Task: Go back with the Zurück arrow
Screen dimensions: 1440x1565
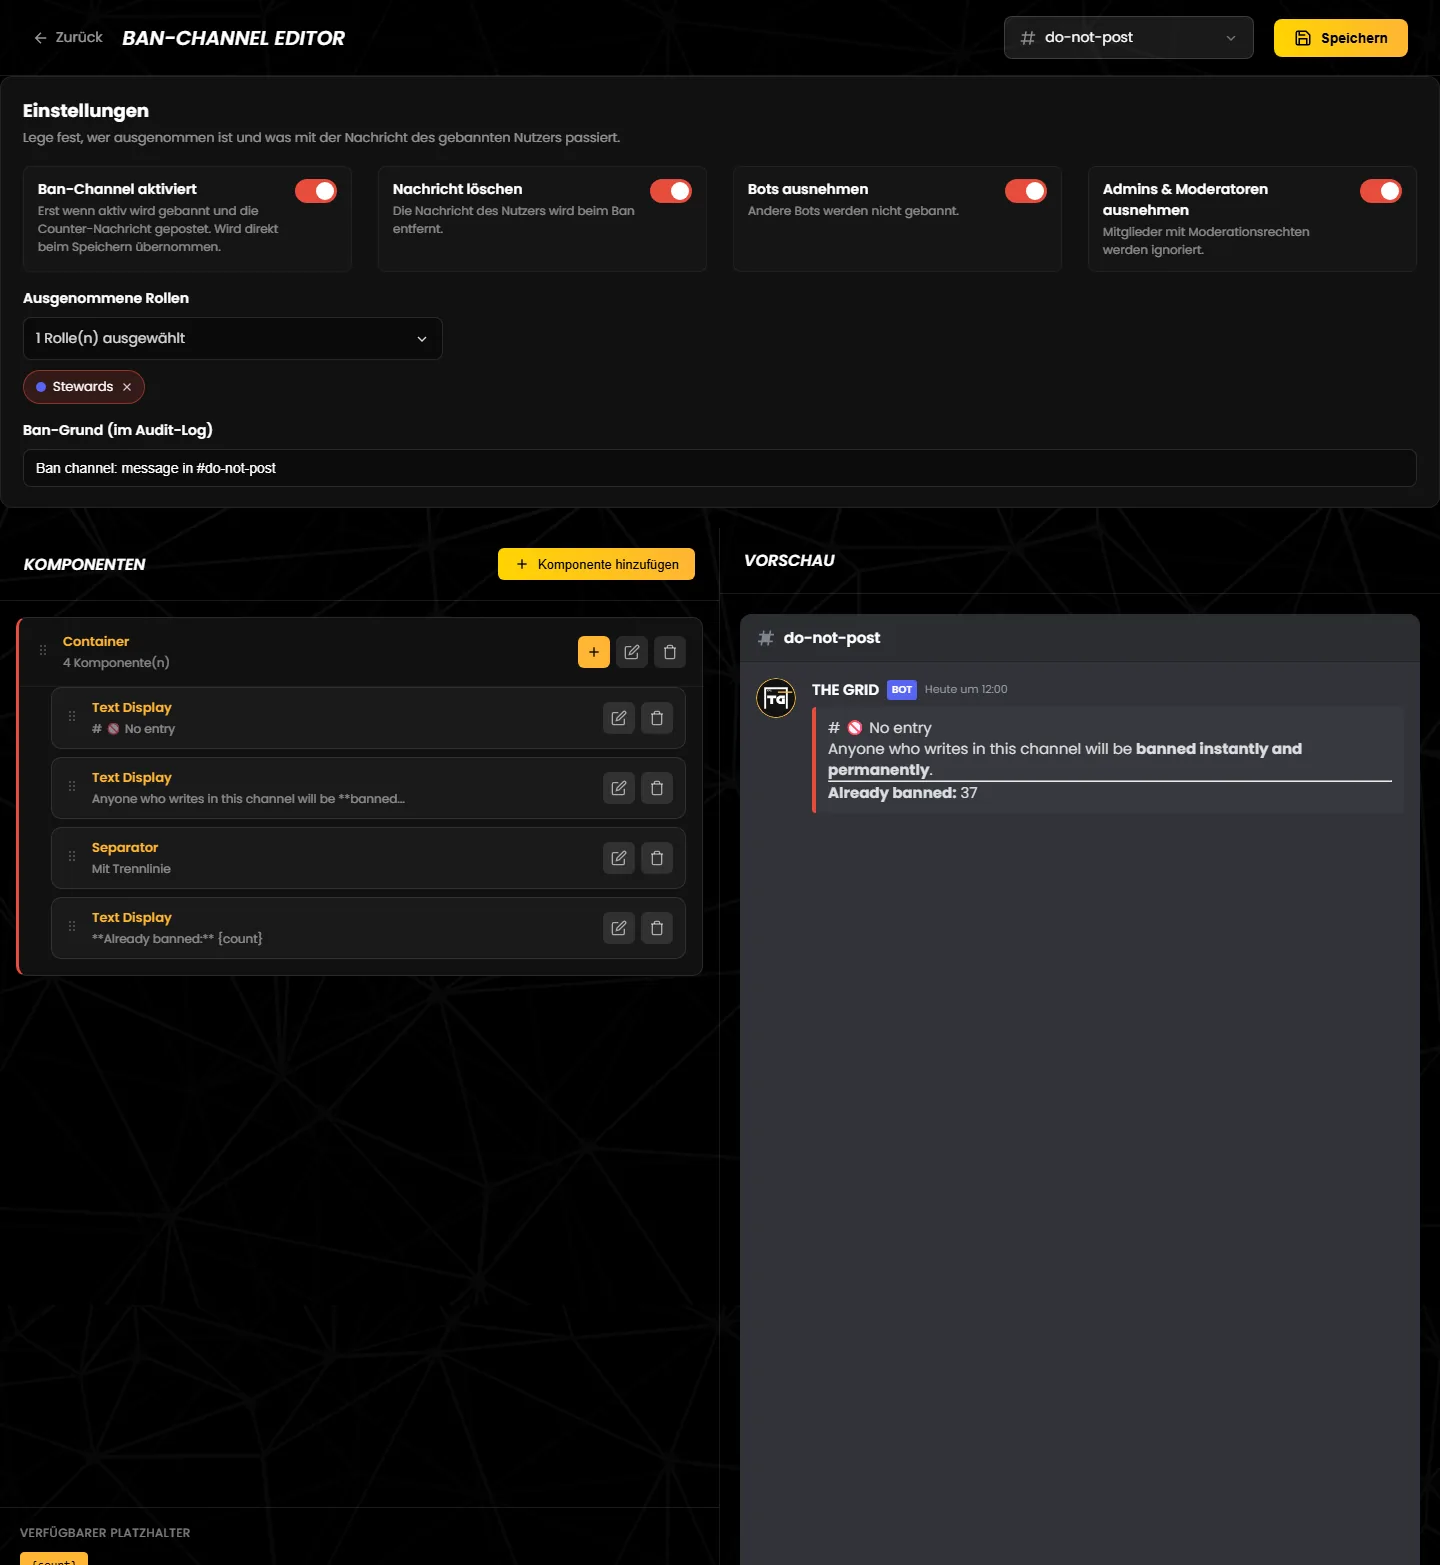Action: [67, 38]
